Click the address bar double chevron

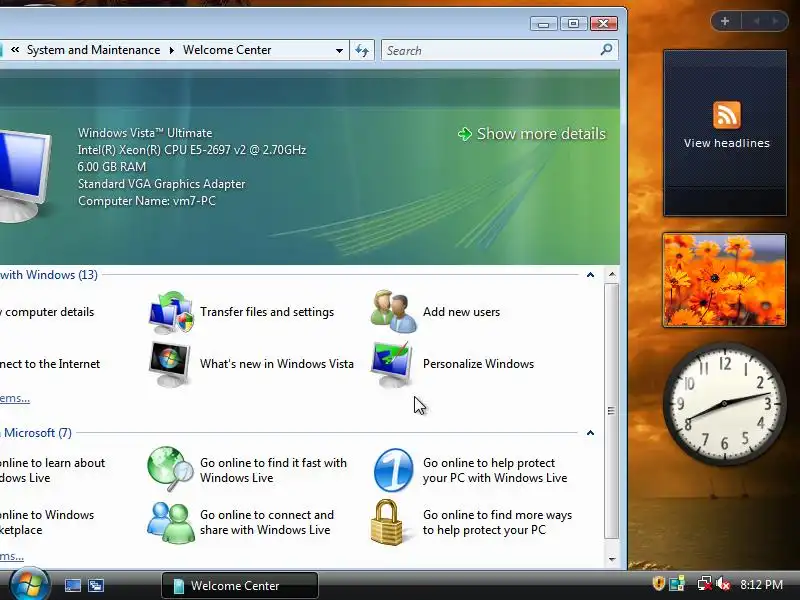point(15,49)
